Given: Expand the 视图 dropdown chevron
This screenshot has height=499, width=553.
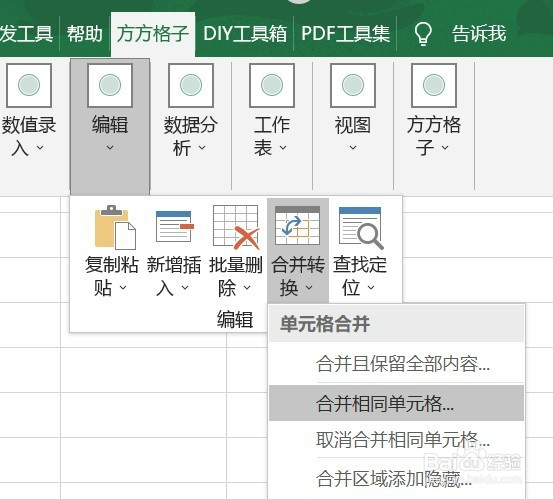Looking at the screenshot, I should pyautogui.click(x=353, y=147).
